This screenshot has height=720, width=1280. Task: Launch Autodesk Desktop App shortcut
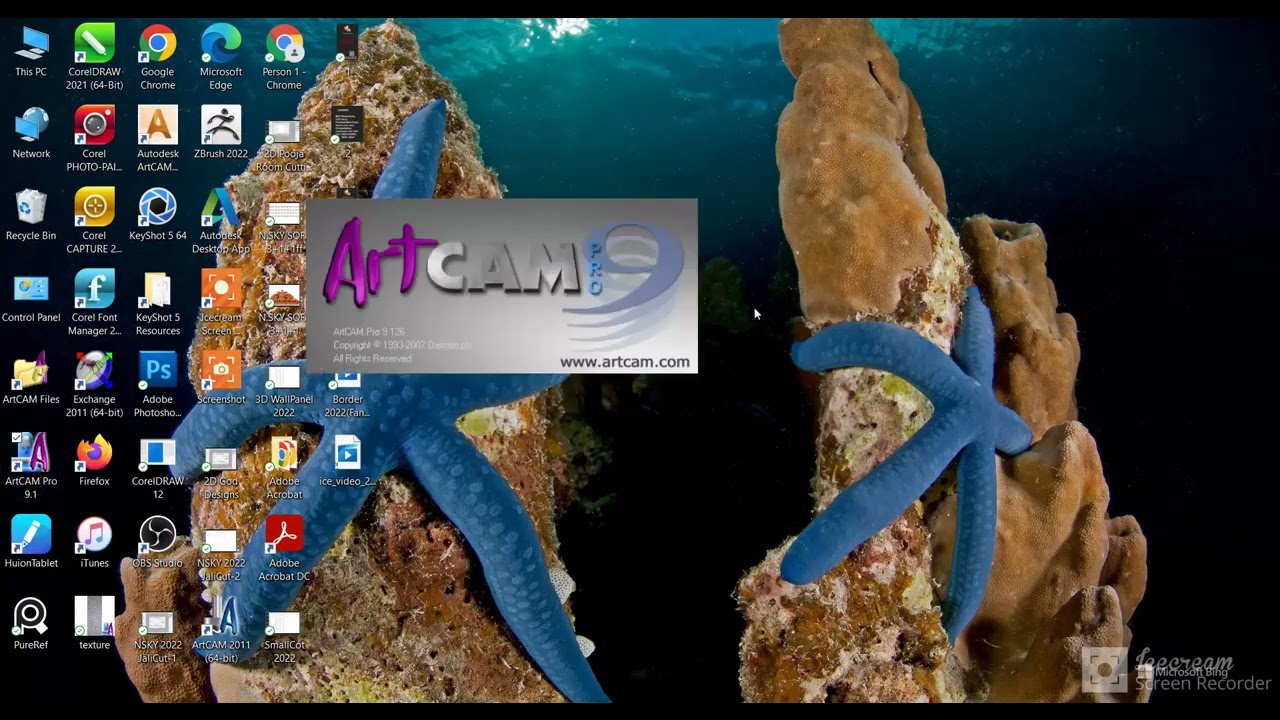[221, 221]
